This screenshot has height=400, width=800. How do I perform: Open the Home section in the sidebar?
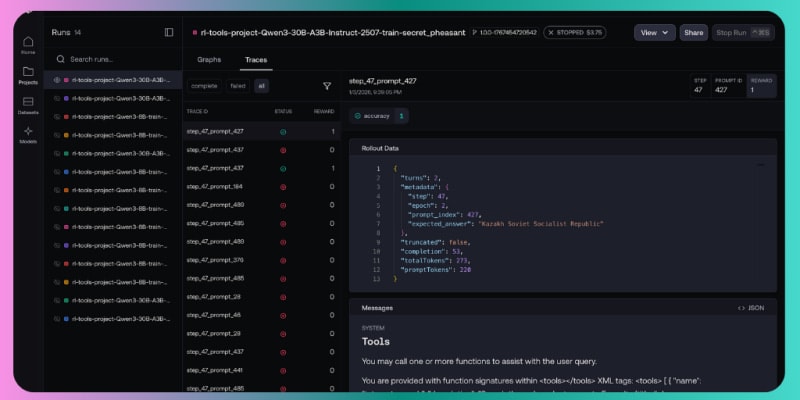pyautogui.click(x=28, y=45)
